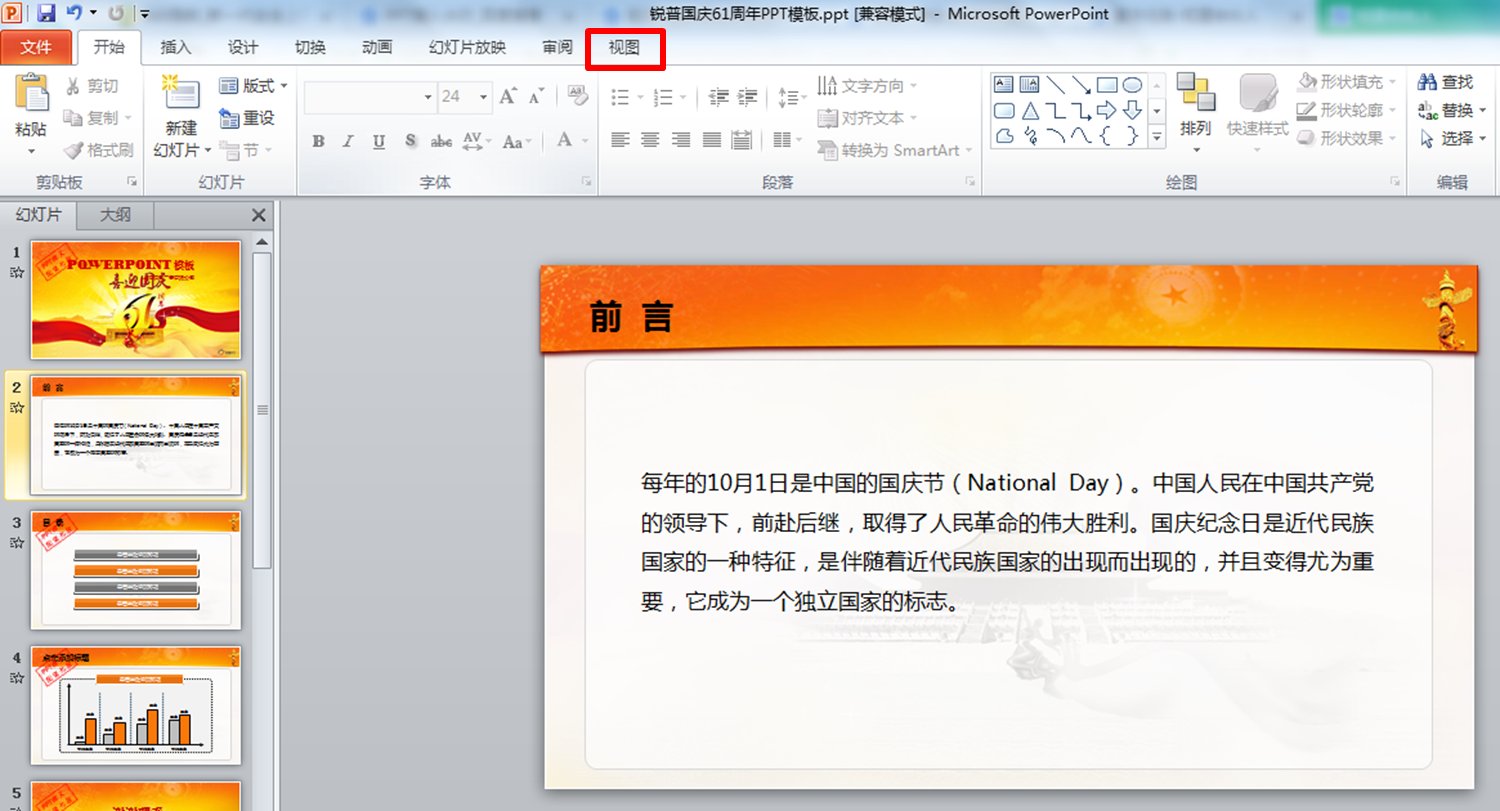Open Find (查找) in the editing group
Viewport: 1500px width, 811px height.
[x=1449, y=81]
